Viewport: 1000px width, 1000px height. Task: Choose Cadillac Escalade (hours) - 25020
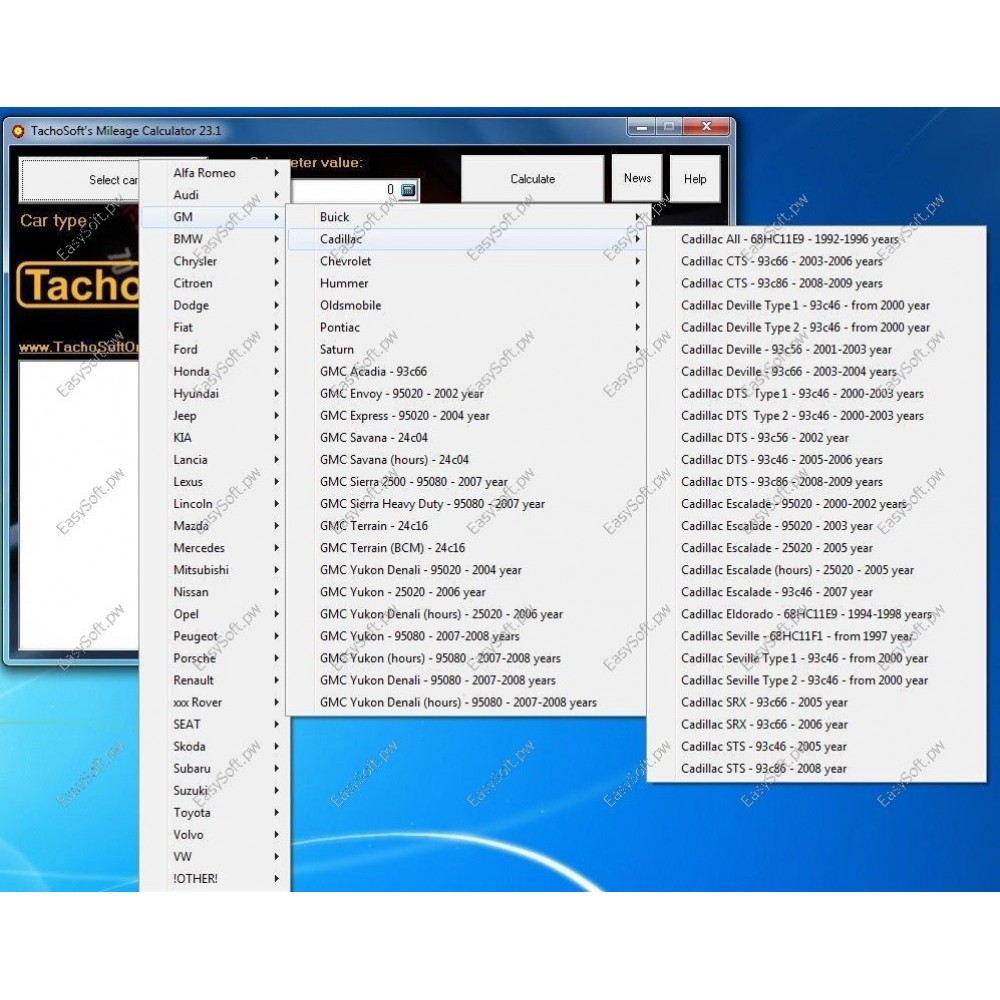click(x=816, y=570)
